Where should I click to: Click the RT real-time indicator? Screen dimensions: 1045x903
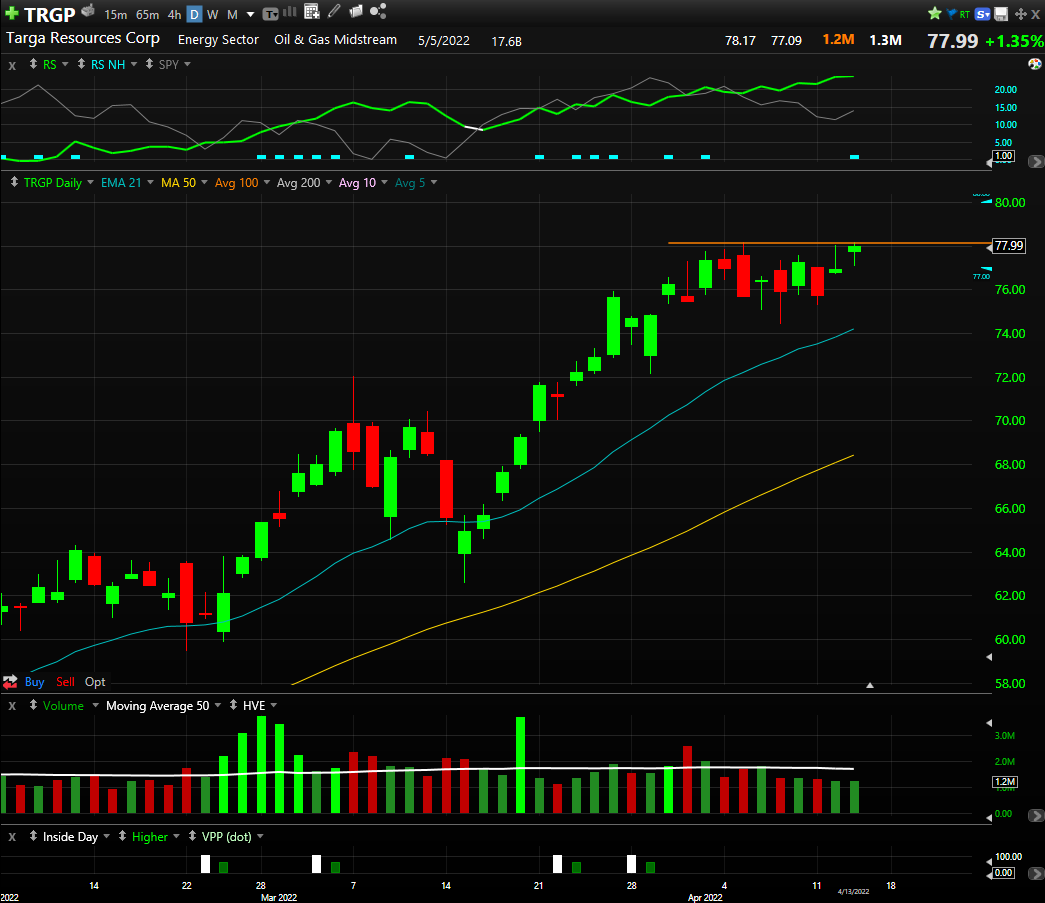pos(964,14)
